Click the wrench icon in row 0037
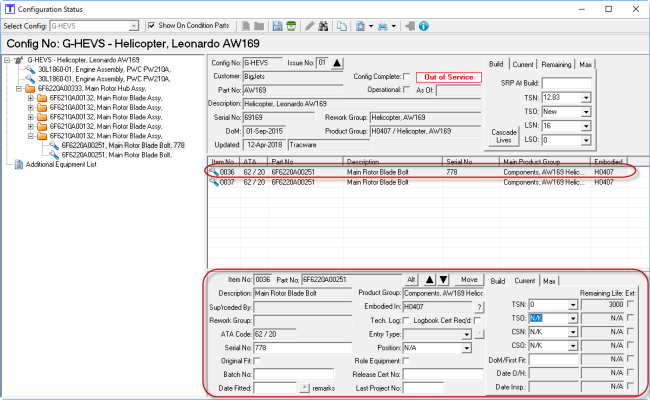This screenshot has width=650, height=400. coord(214,182)
